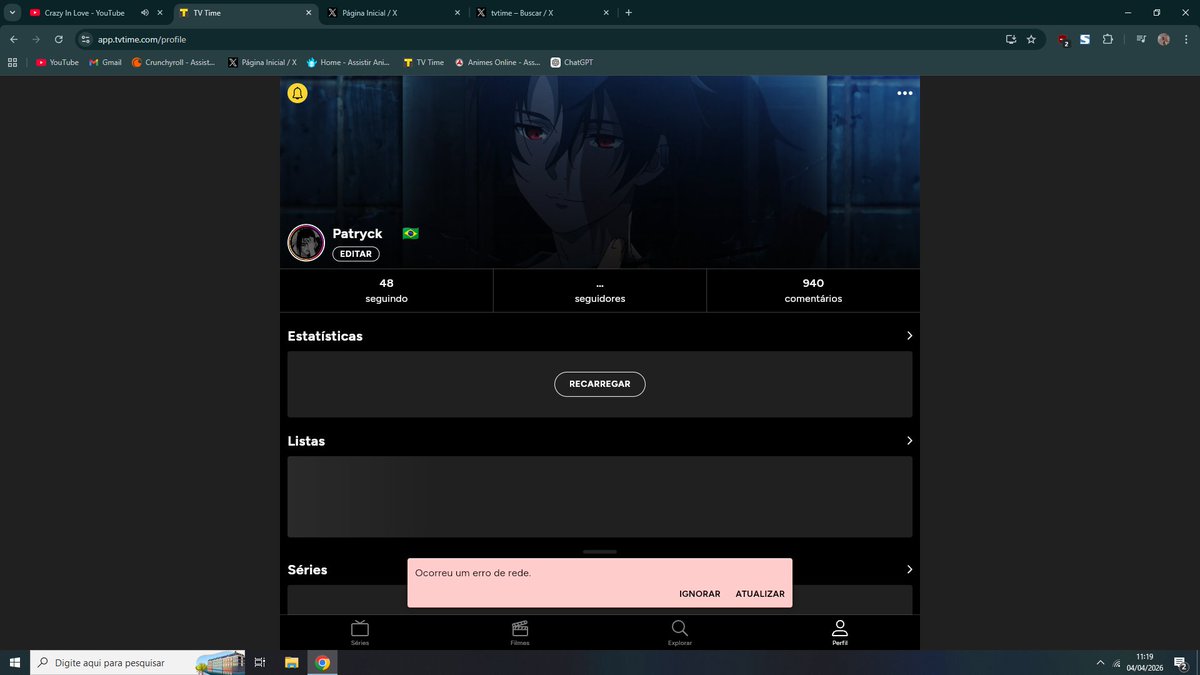Screen dimensions: 1200x675
Task: Click the site information icon in address bar
Action: (85, 39)
